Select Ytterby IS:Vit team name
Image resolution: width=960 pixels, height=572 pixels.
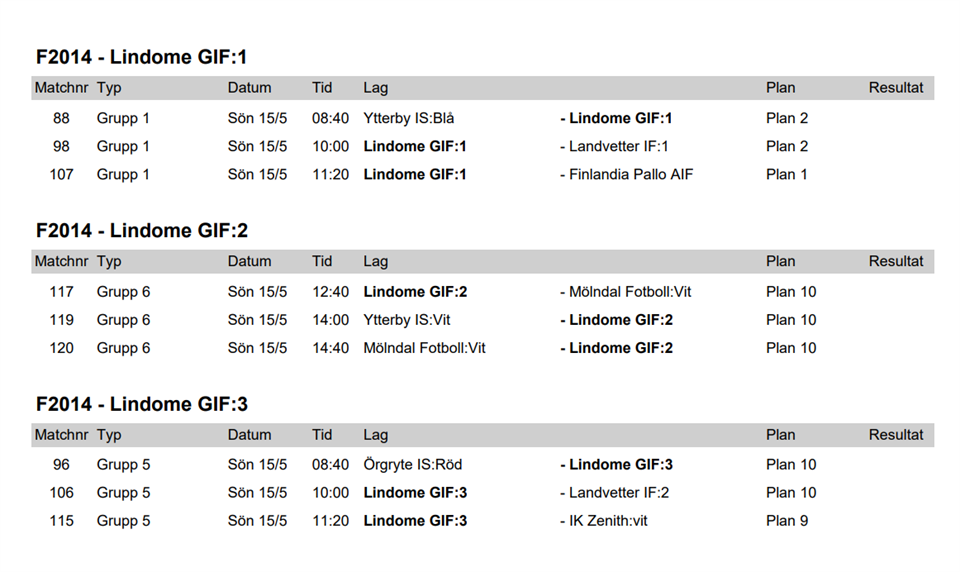click(408, 320)
